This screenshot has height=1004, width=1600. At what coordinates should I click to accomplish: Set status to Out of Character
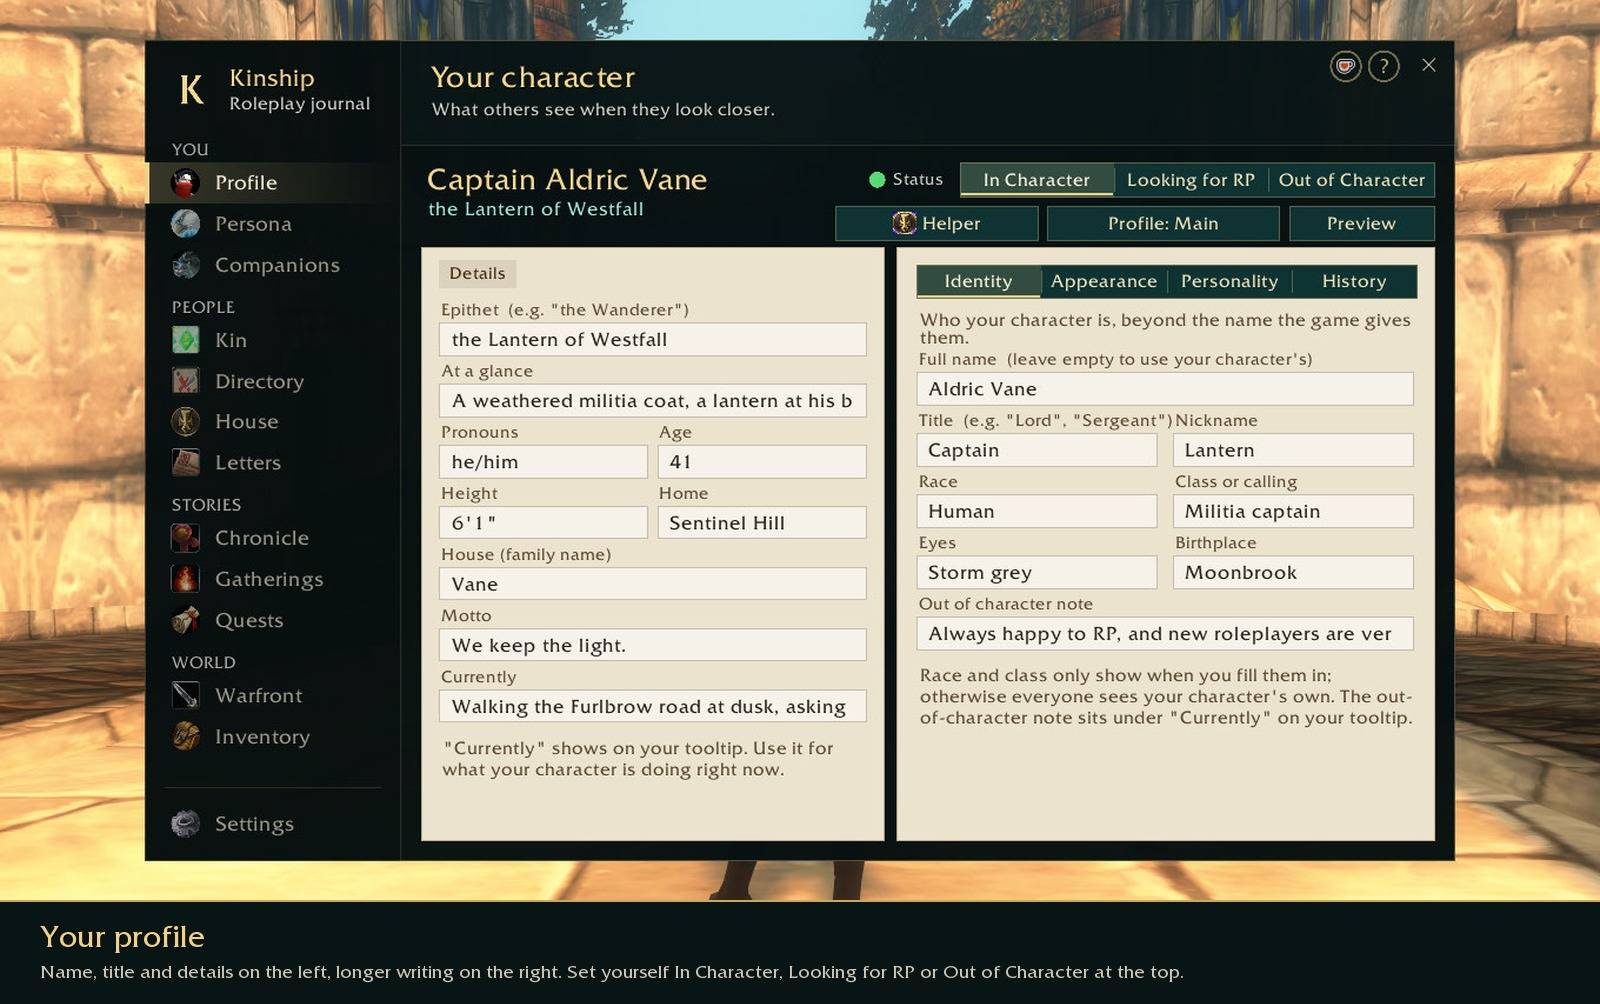(x=1351, y=180)
